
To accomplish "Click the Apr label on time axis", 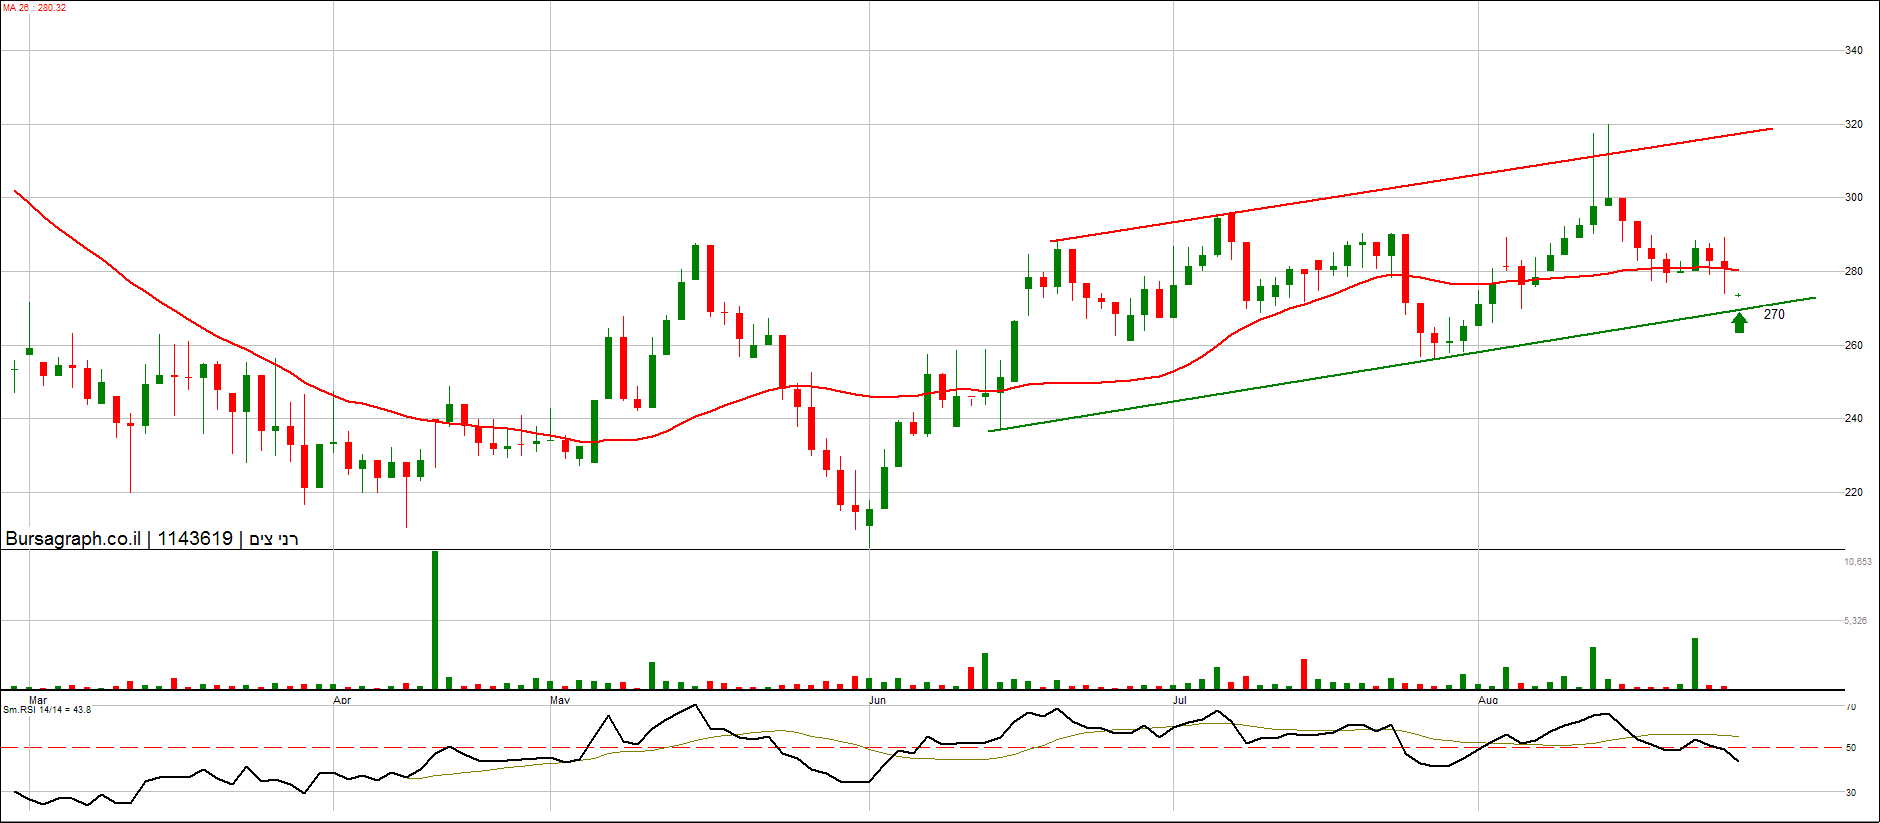I will pos(342,700).
